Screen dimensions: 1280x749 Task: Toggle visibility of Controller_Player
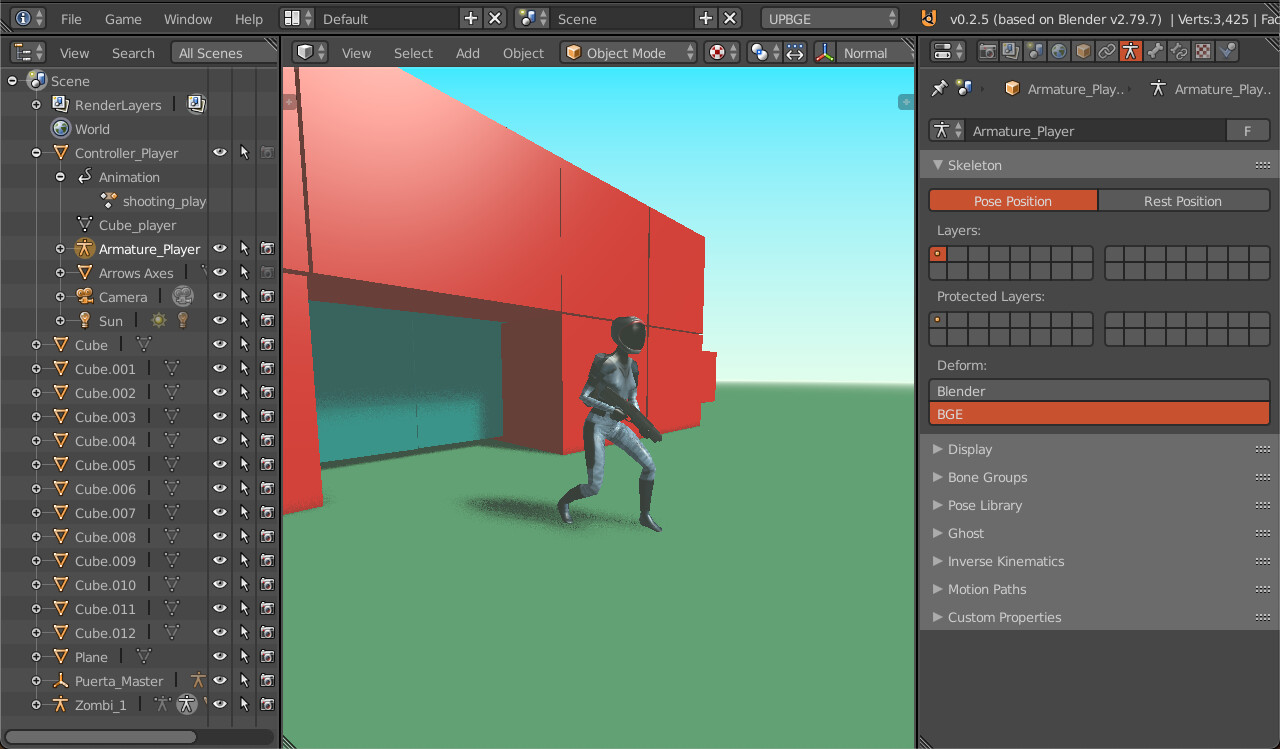coord(220,152)
